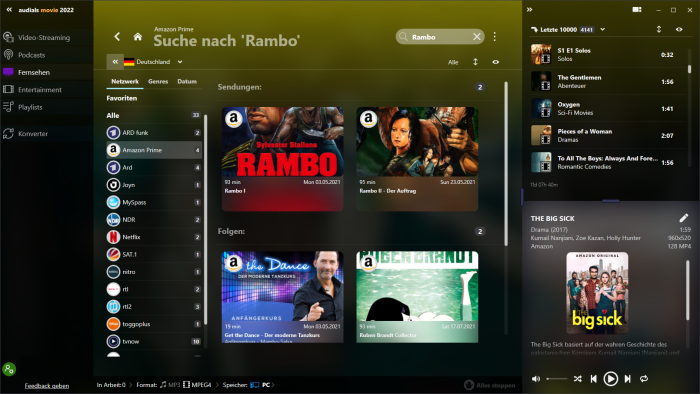Open Ruben Brandt Collector thumbnail
Image resolution: width=700 pixels, height=394 pixels.
tap(417, 286)
